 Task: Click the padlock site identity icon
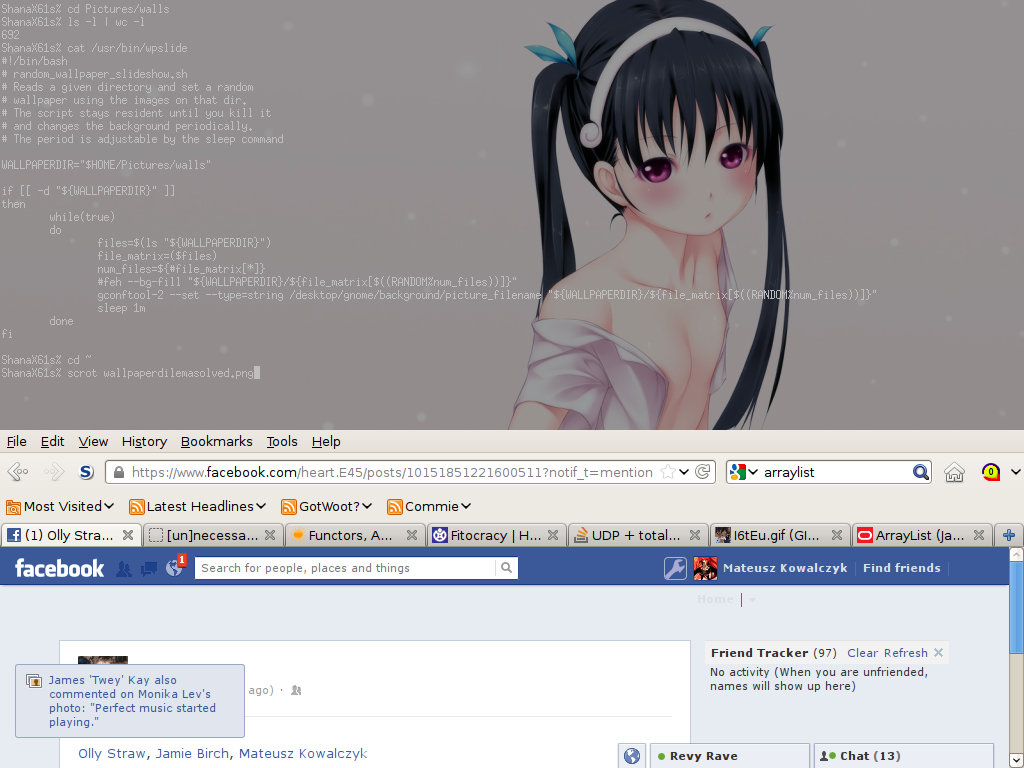point(119,472)
